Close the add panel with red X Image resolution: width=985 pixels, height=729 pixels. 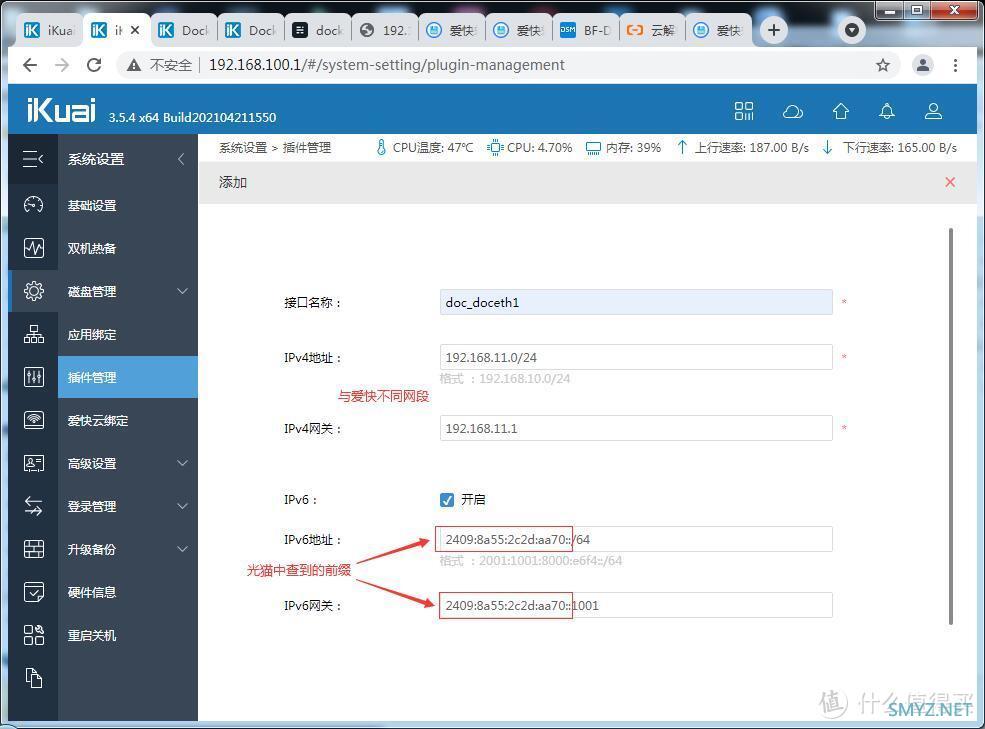[x=950, y=182]
